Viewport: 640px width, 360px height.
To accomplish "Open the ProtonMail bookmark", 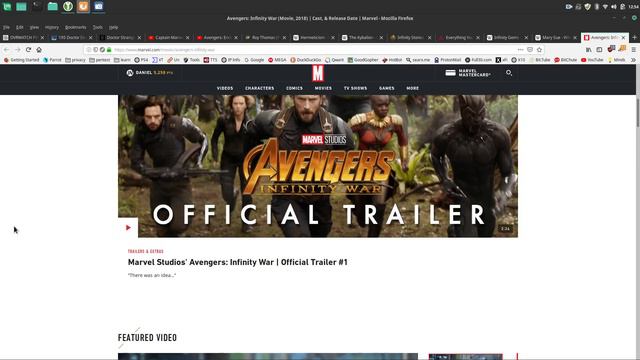I will point(447,60).
